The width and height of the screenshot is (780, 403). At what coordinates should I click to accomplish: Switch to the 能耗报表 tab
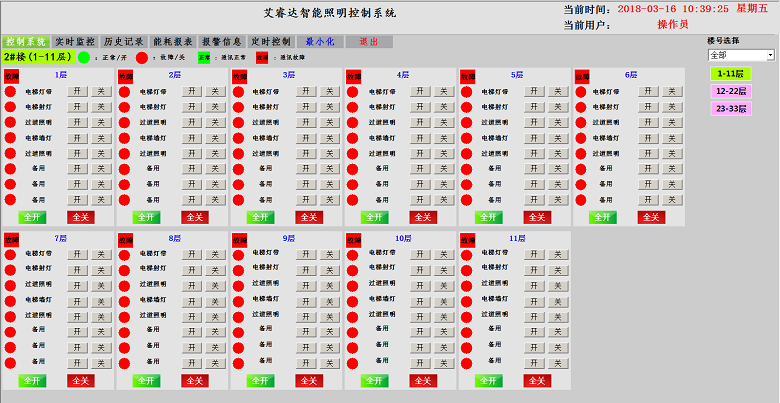pos(173,42)
